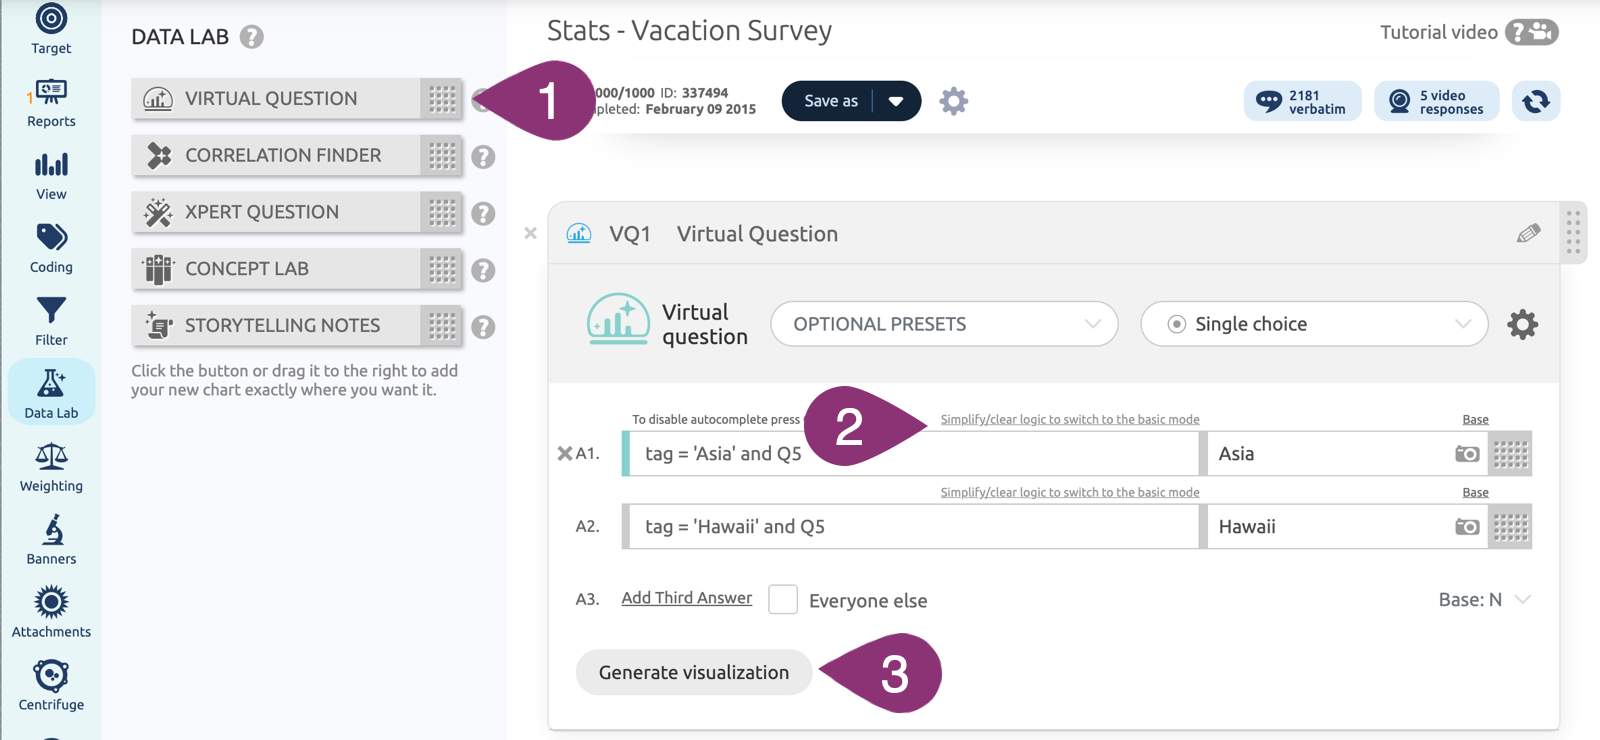Open the Reports section

(x=51, y=103)
